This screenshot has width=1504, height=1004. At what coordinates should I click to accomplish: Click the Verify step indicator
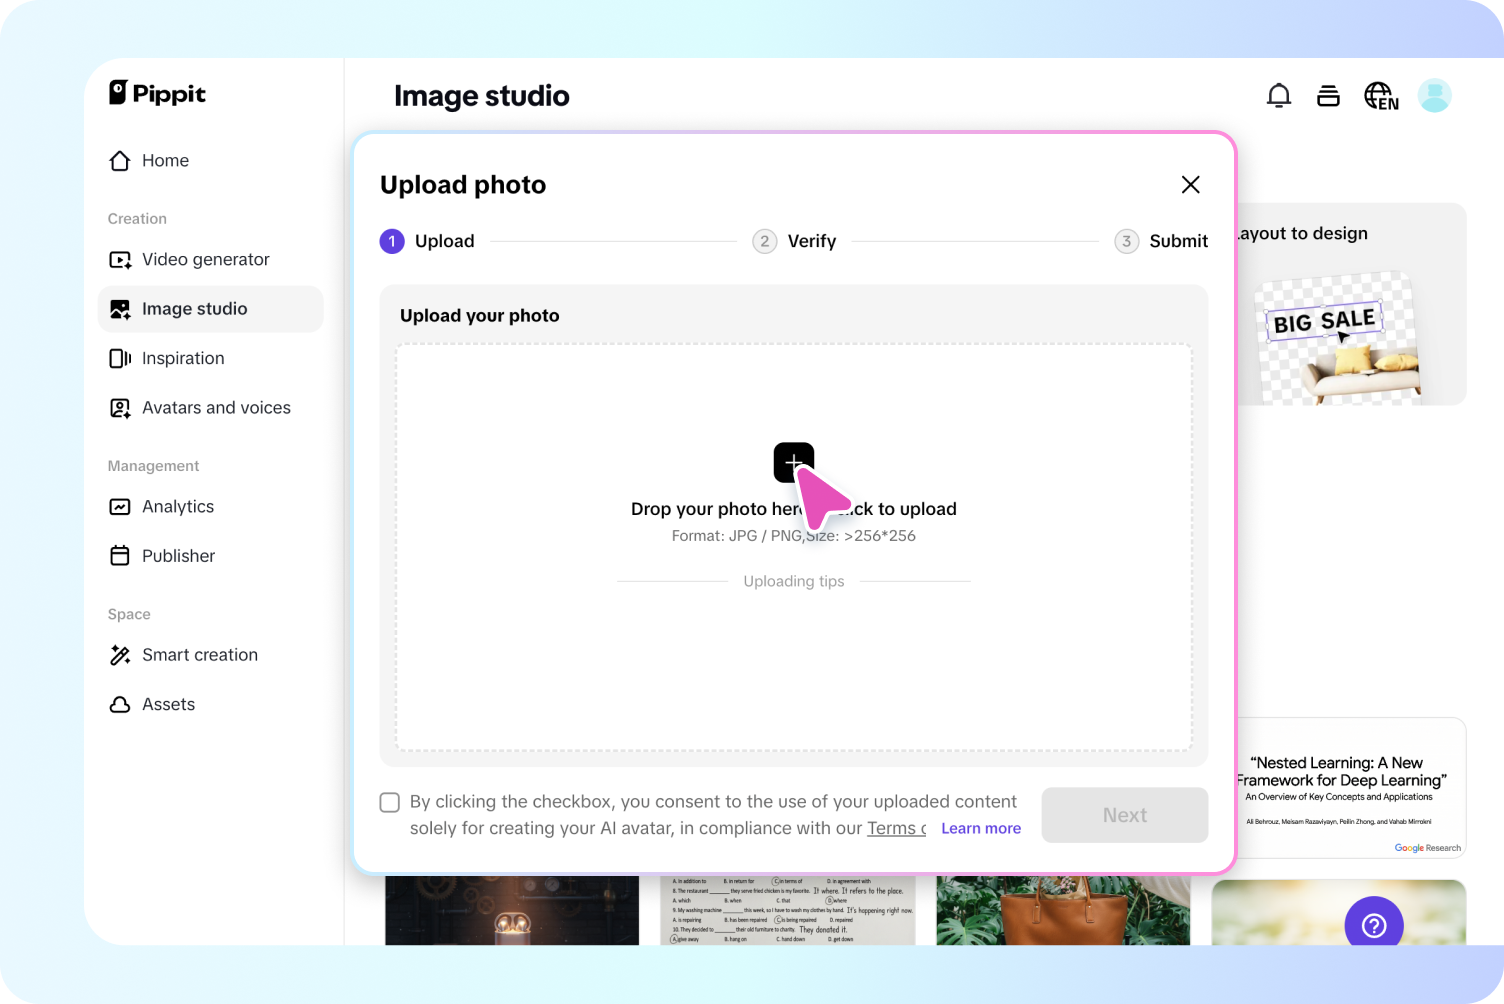pos(764,241)
